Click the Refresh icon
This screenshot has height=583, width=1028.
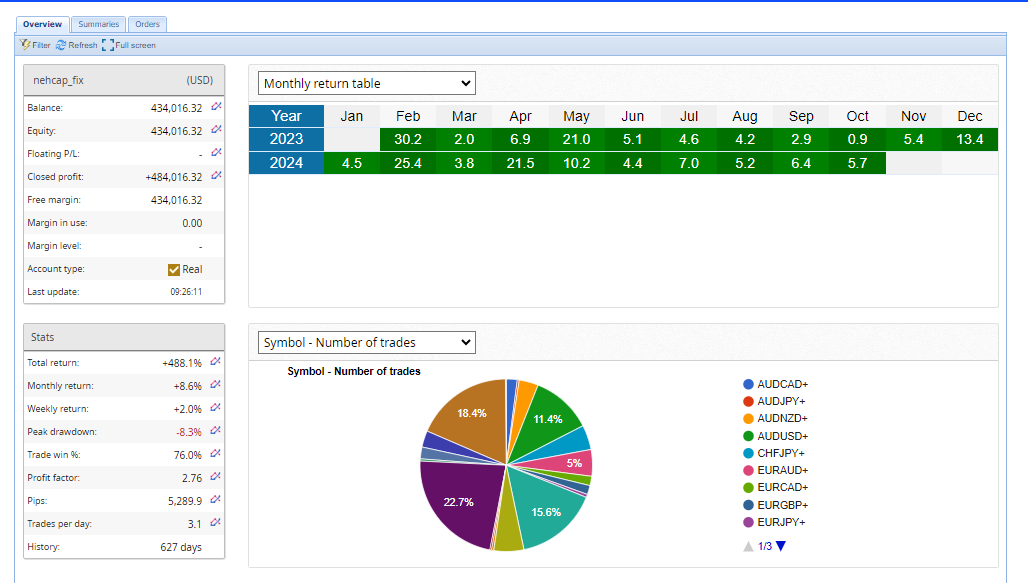(x=61, y=45)
